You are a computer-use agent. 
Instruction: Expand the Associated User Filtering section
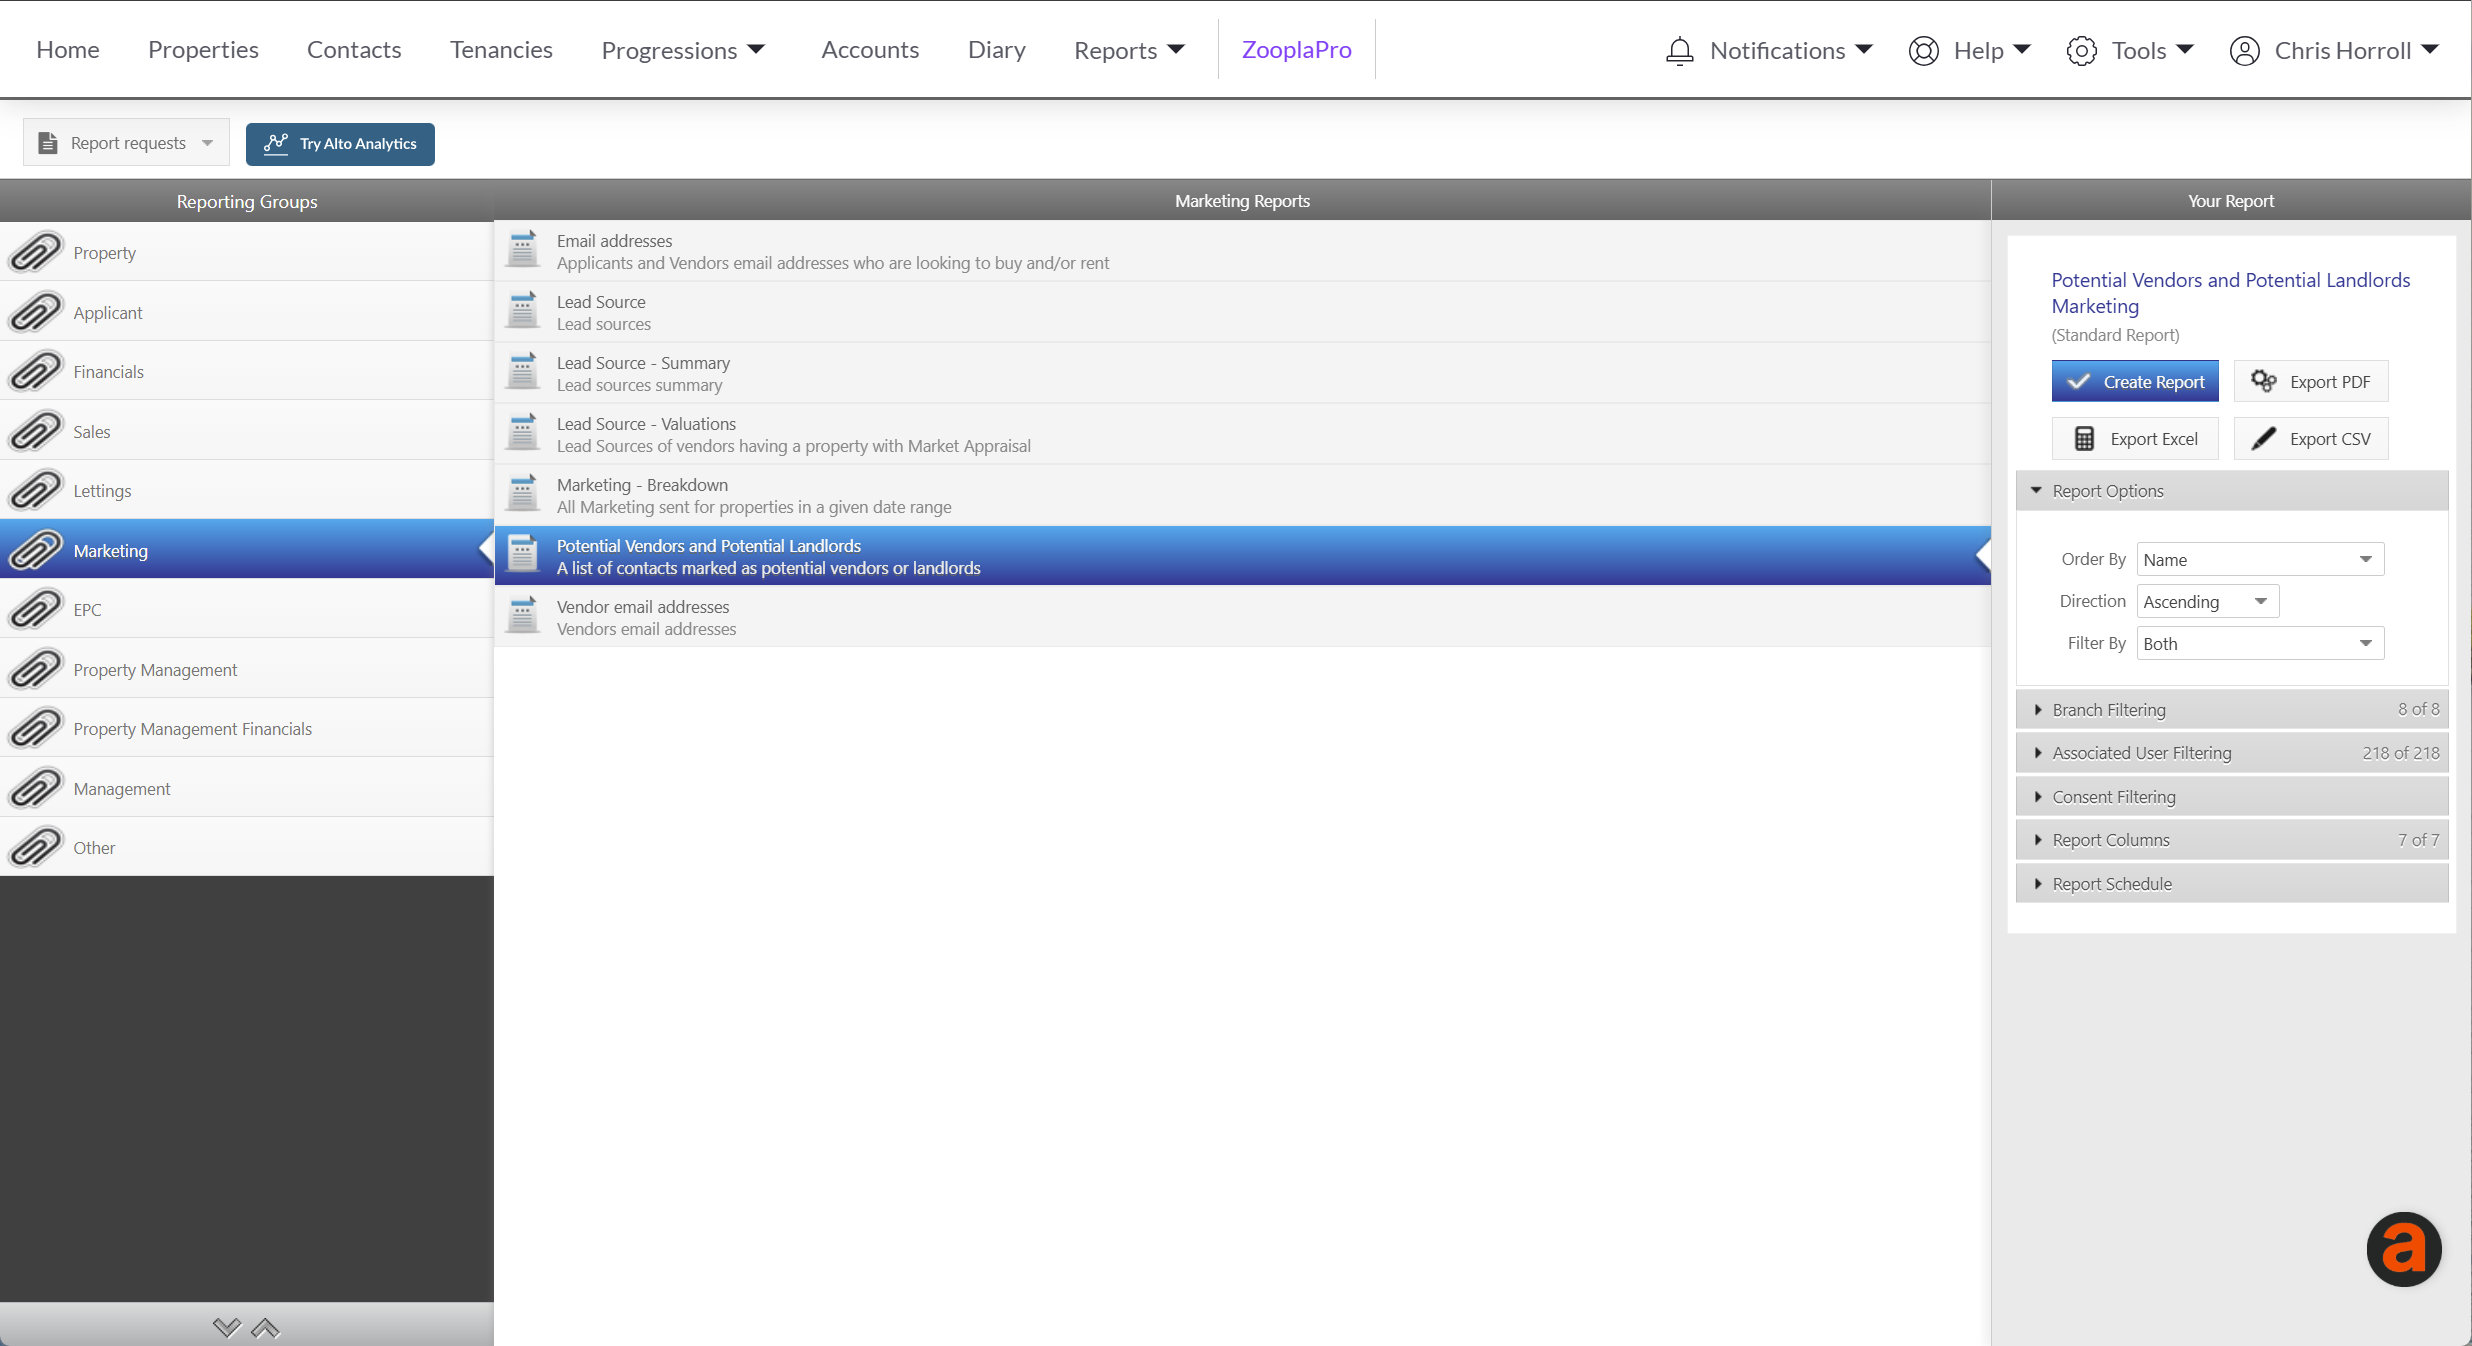pos(2232,753)
